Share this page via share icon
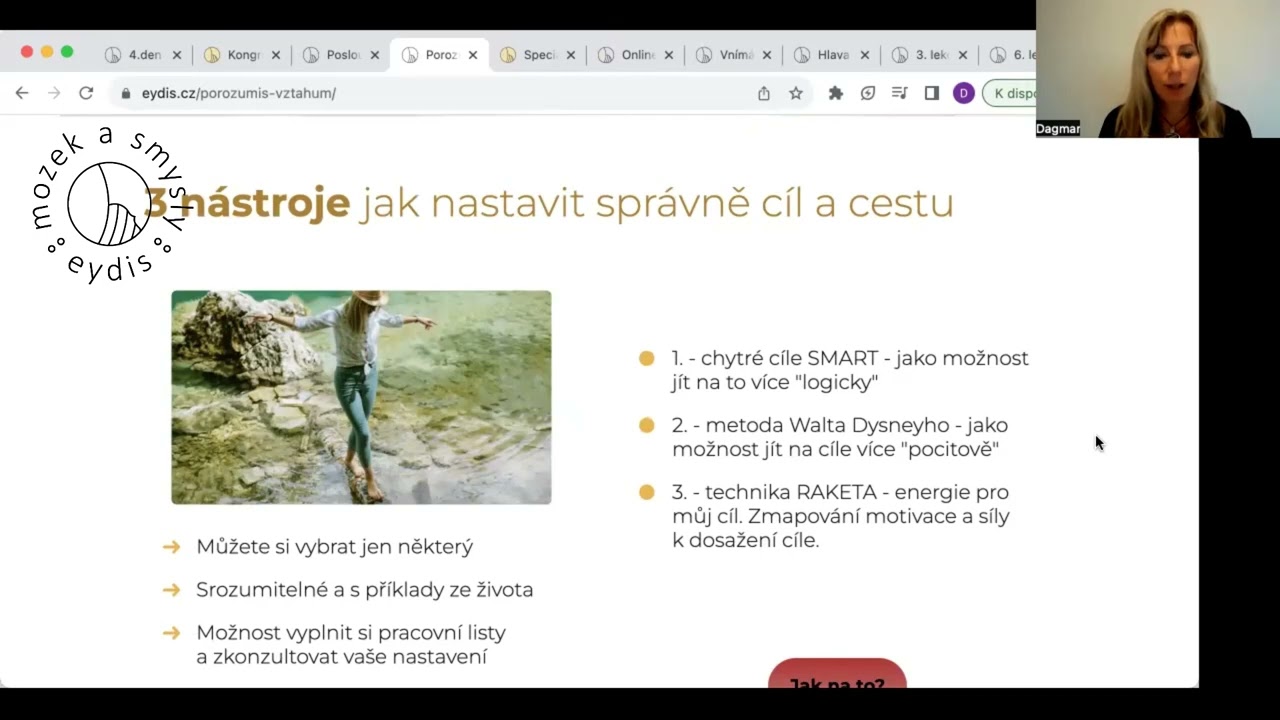The image size is (1280, 720). (764, 93)
